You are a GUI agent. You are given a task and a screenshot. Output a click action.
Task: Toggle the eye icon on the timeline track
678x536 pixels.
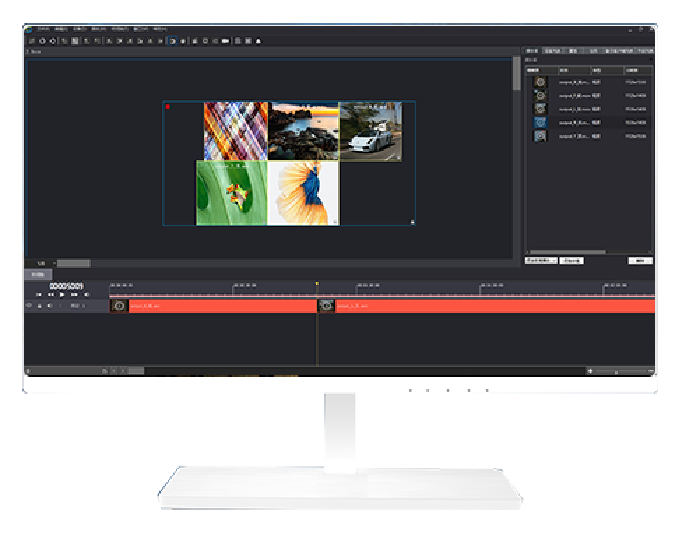(x=29, y=306)
